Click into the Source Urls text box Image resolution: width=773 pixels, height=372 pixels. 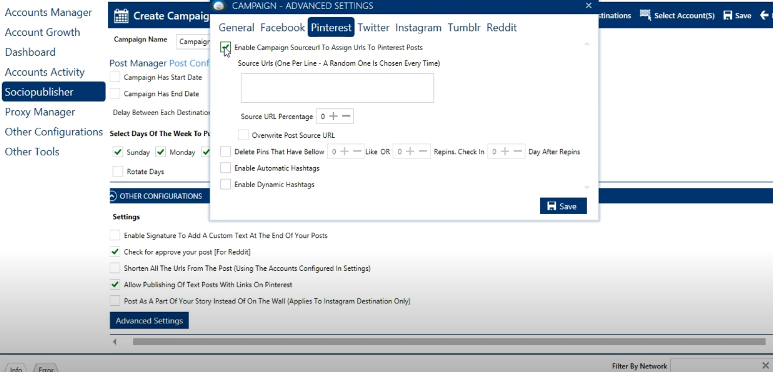click(x=337, y=88)
